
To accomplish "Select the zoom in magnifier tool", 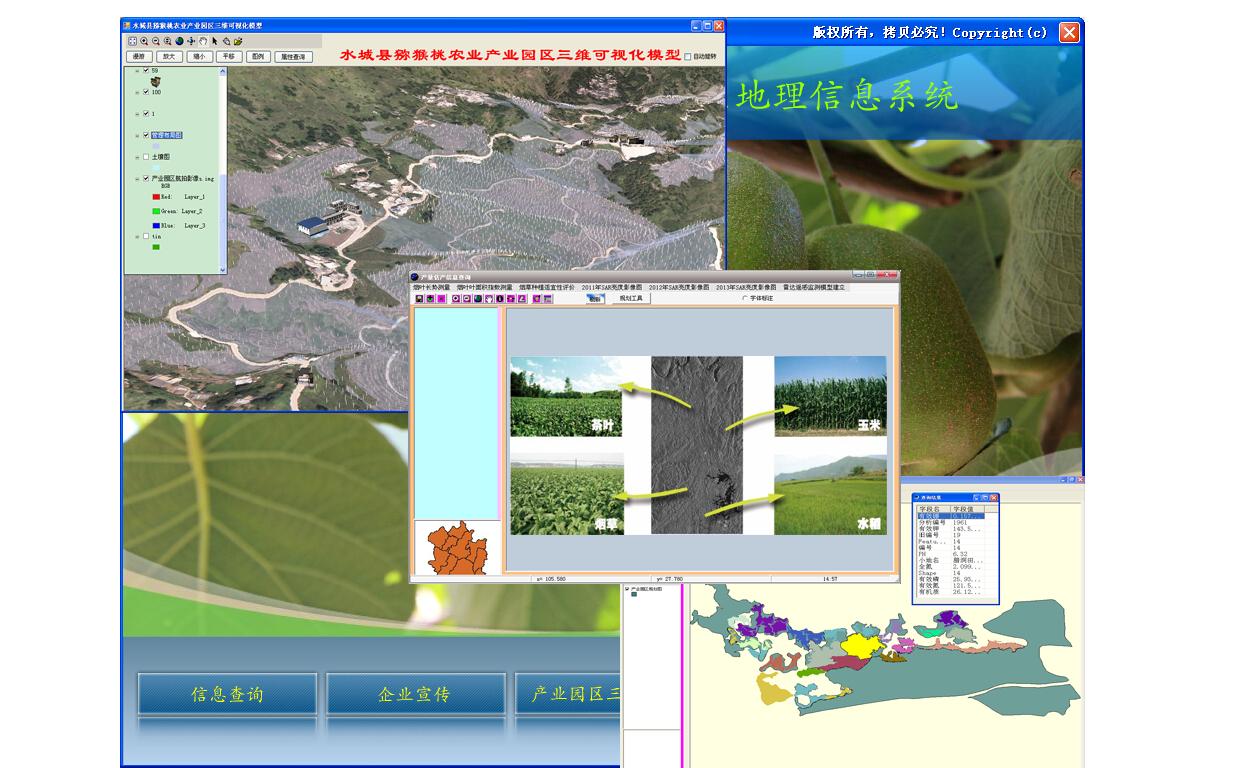I will tap(144, 41).
